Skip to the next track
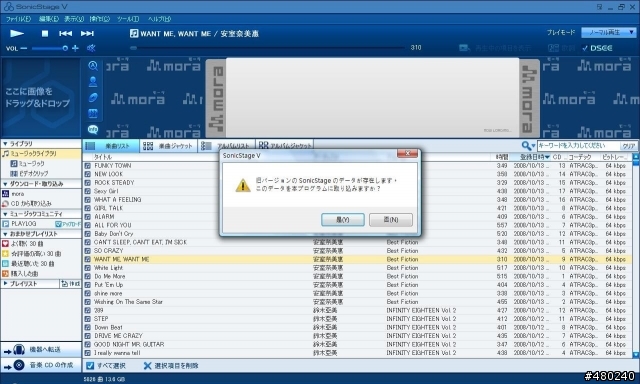Screen dimensions: 640x384 (87, 33)
